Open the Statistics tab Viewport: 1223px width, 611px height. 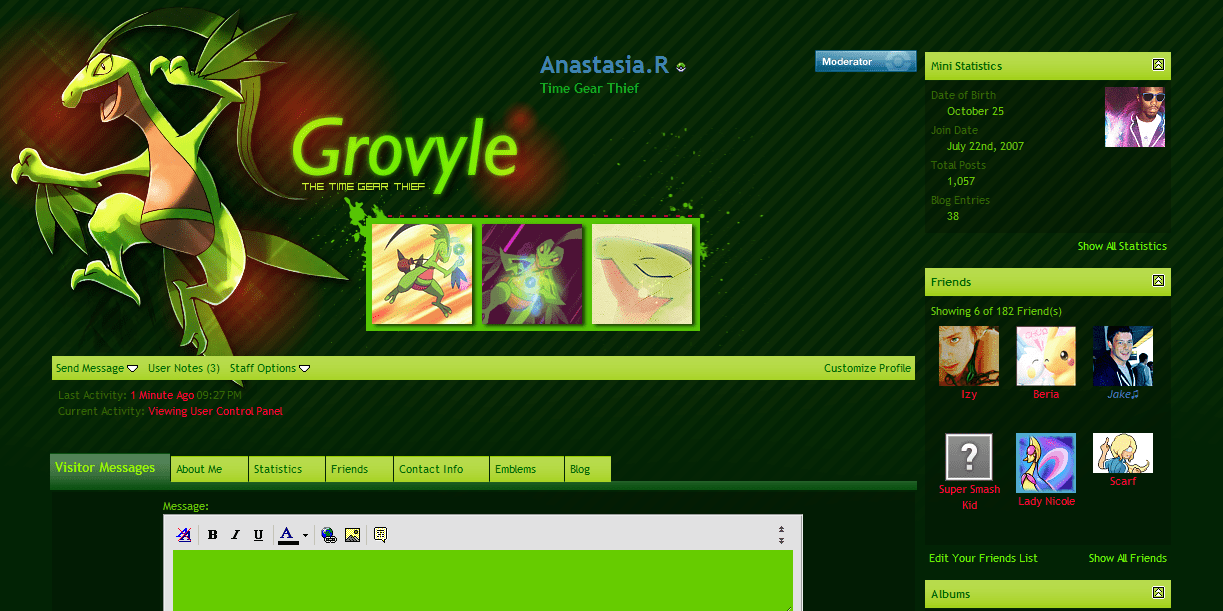tap(287, 469)
